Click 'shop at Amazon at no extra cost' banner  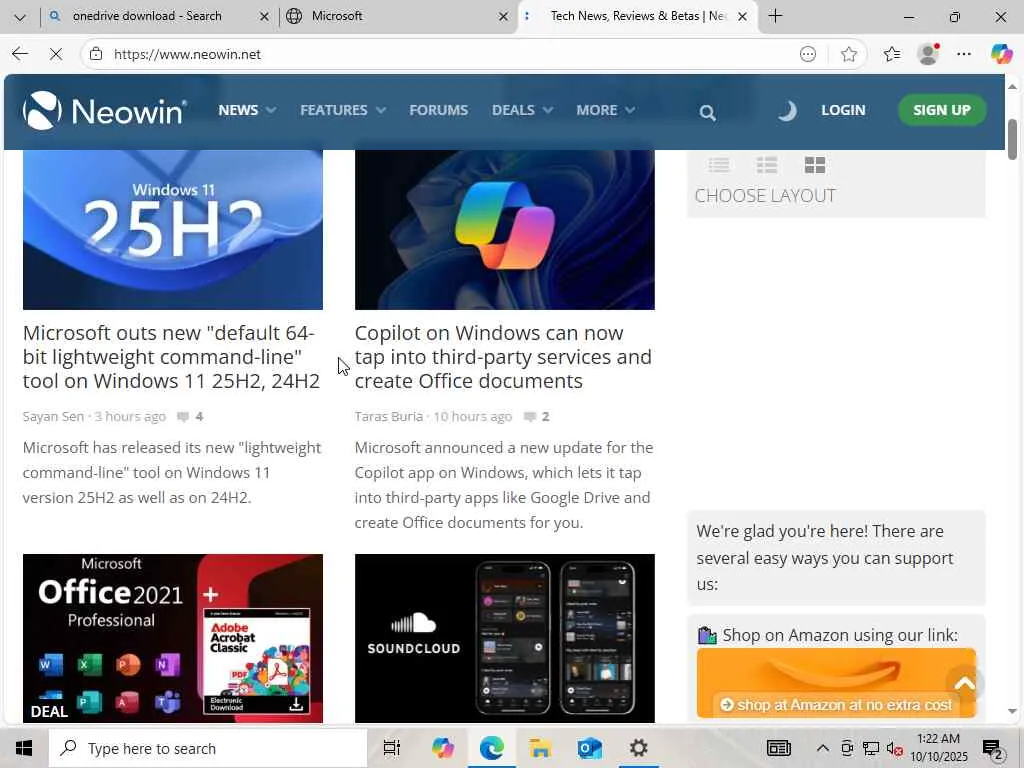[x=836, y=682]
